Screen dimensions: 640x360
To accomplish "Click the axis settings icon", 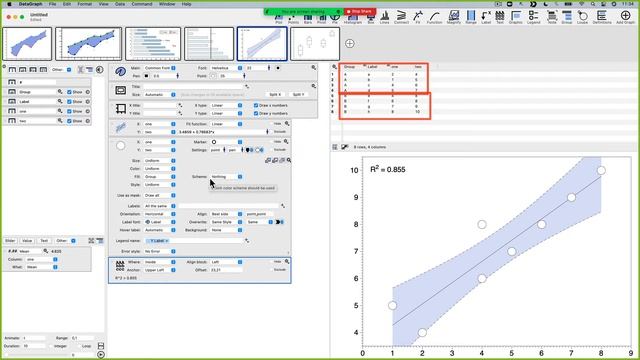I will coord(120,109).
